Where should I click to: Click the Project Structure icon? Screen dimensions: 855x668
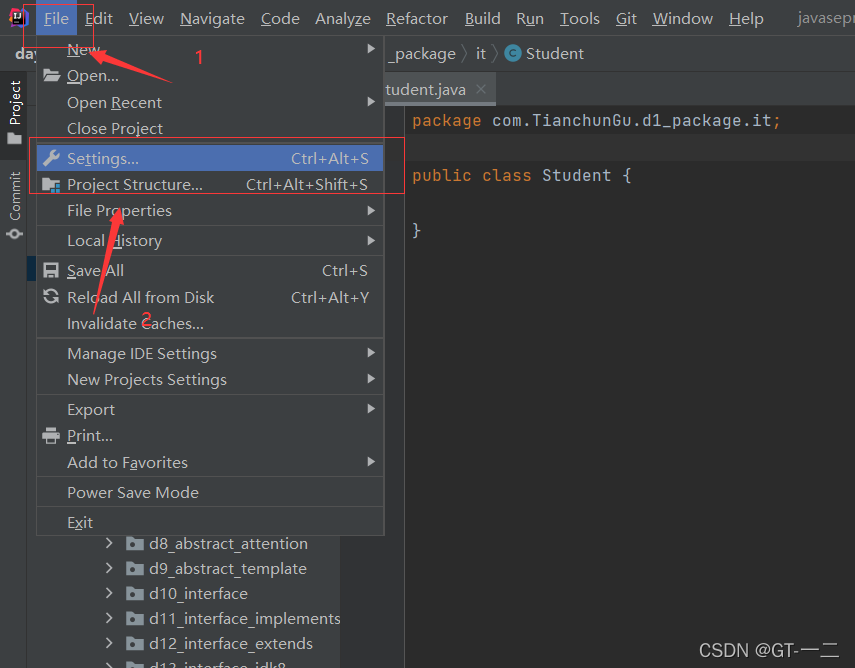[x=51, y=185]
